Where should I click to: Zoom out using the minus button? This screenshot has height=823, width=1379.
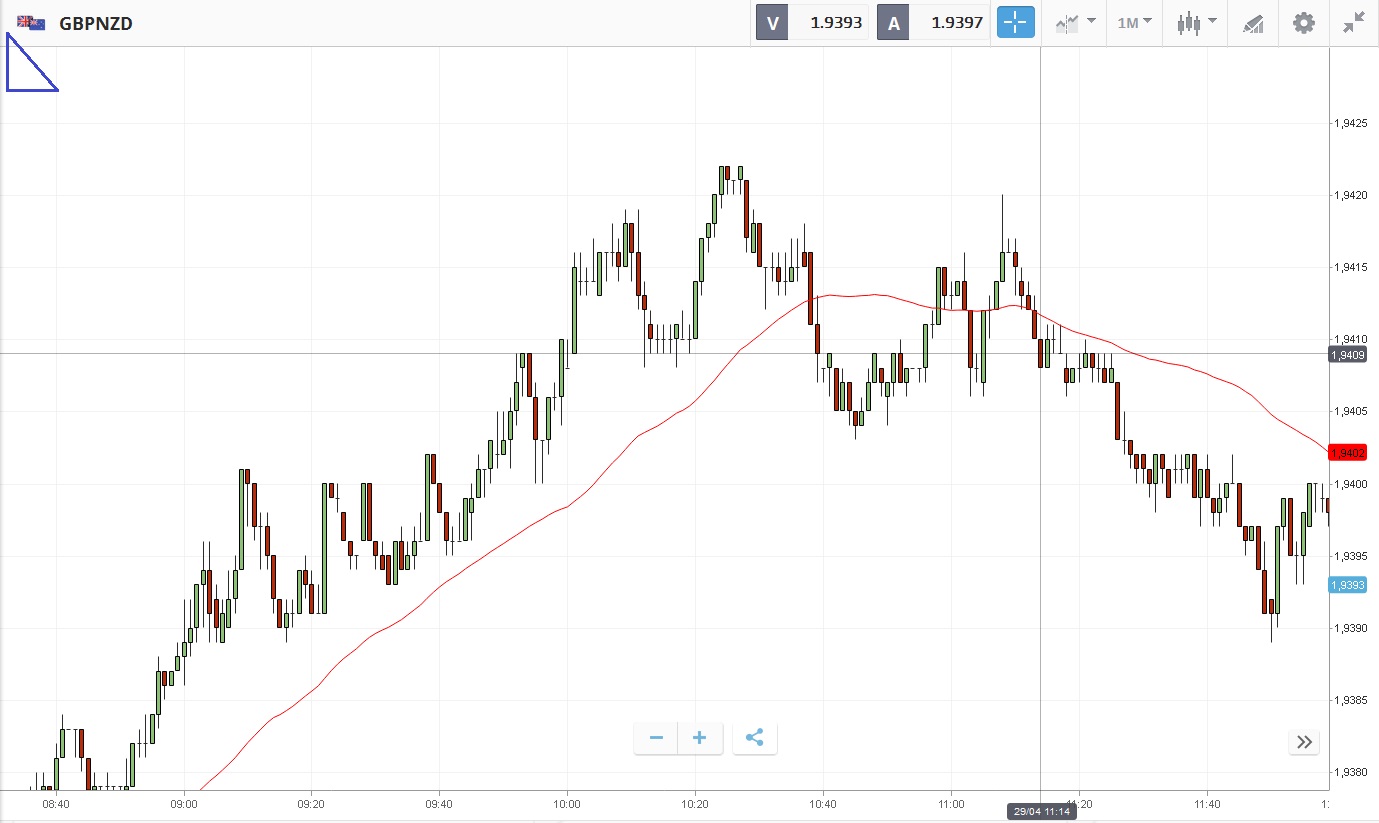click(656, 739)
